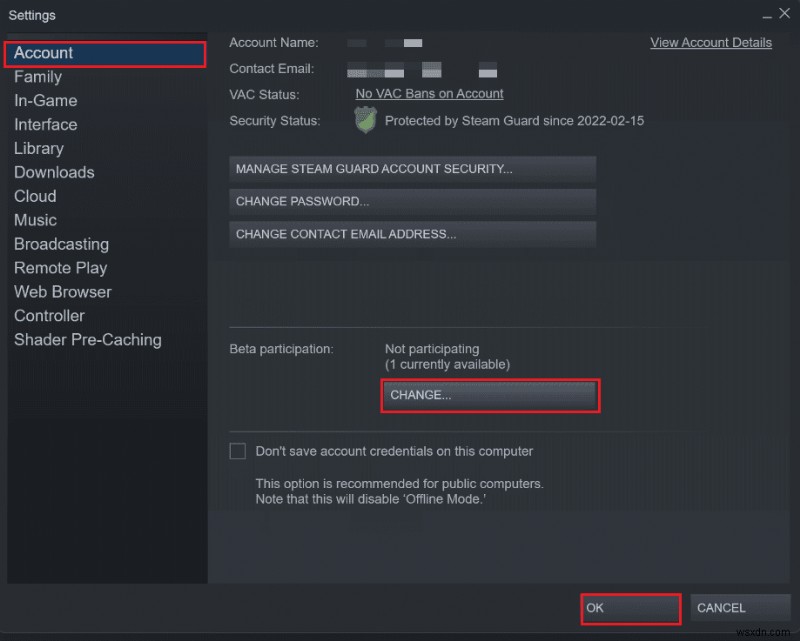Image resolution: width=800 pixels, height=641 pixels.
Task: Select the Account settings category
Action: [x=105, y=53]
